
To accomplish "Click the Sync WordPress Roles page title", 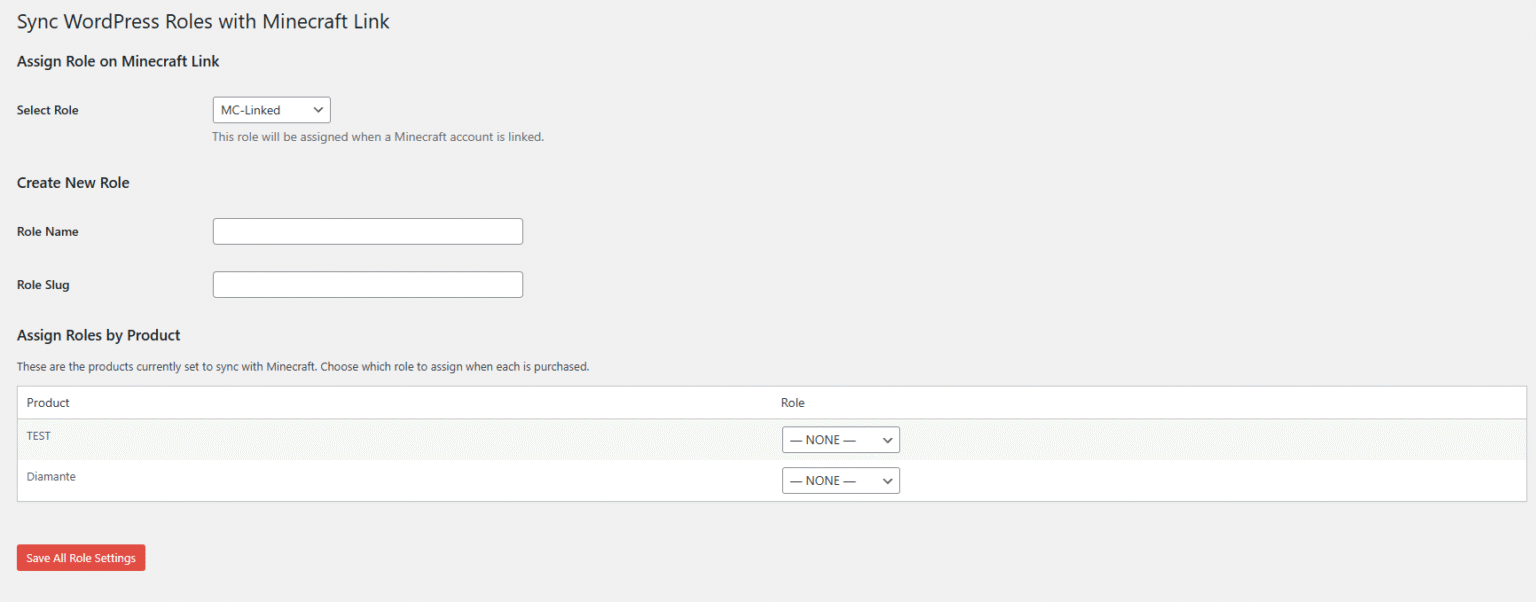I will click(203, 21).
